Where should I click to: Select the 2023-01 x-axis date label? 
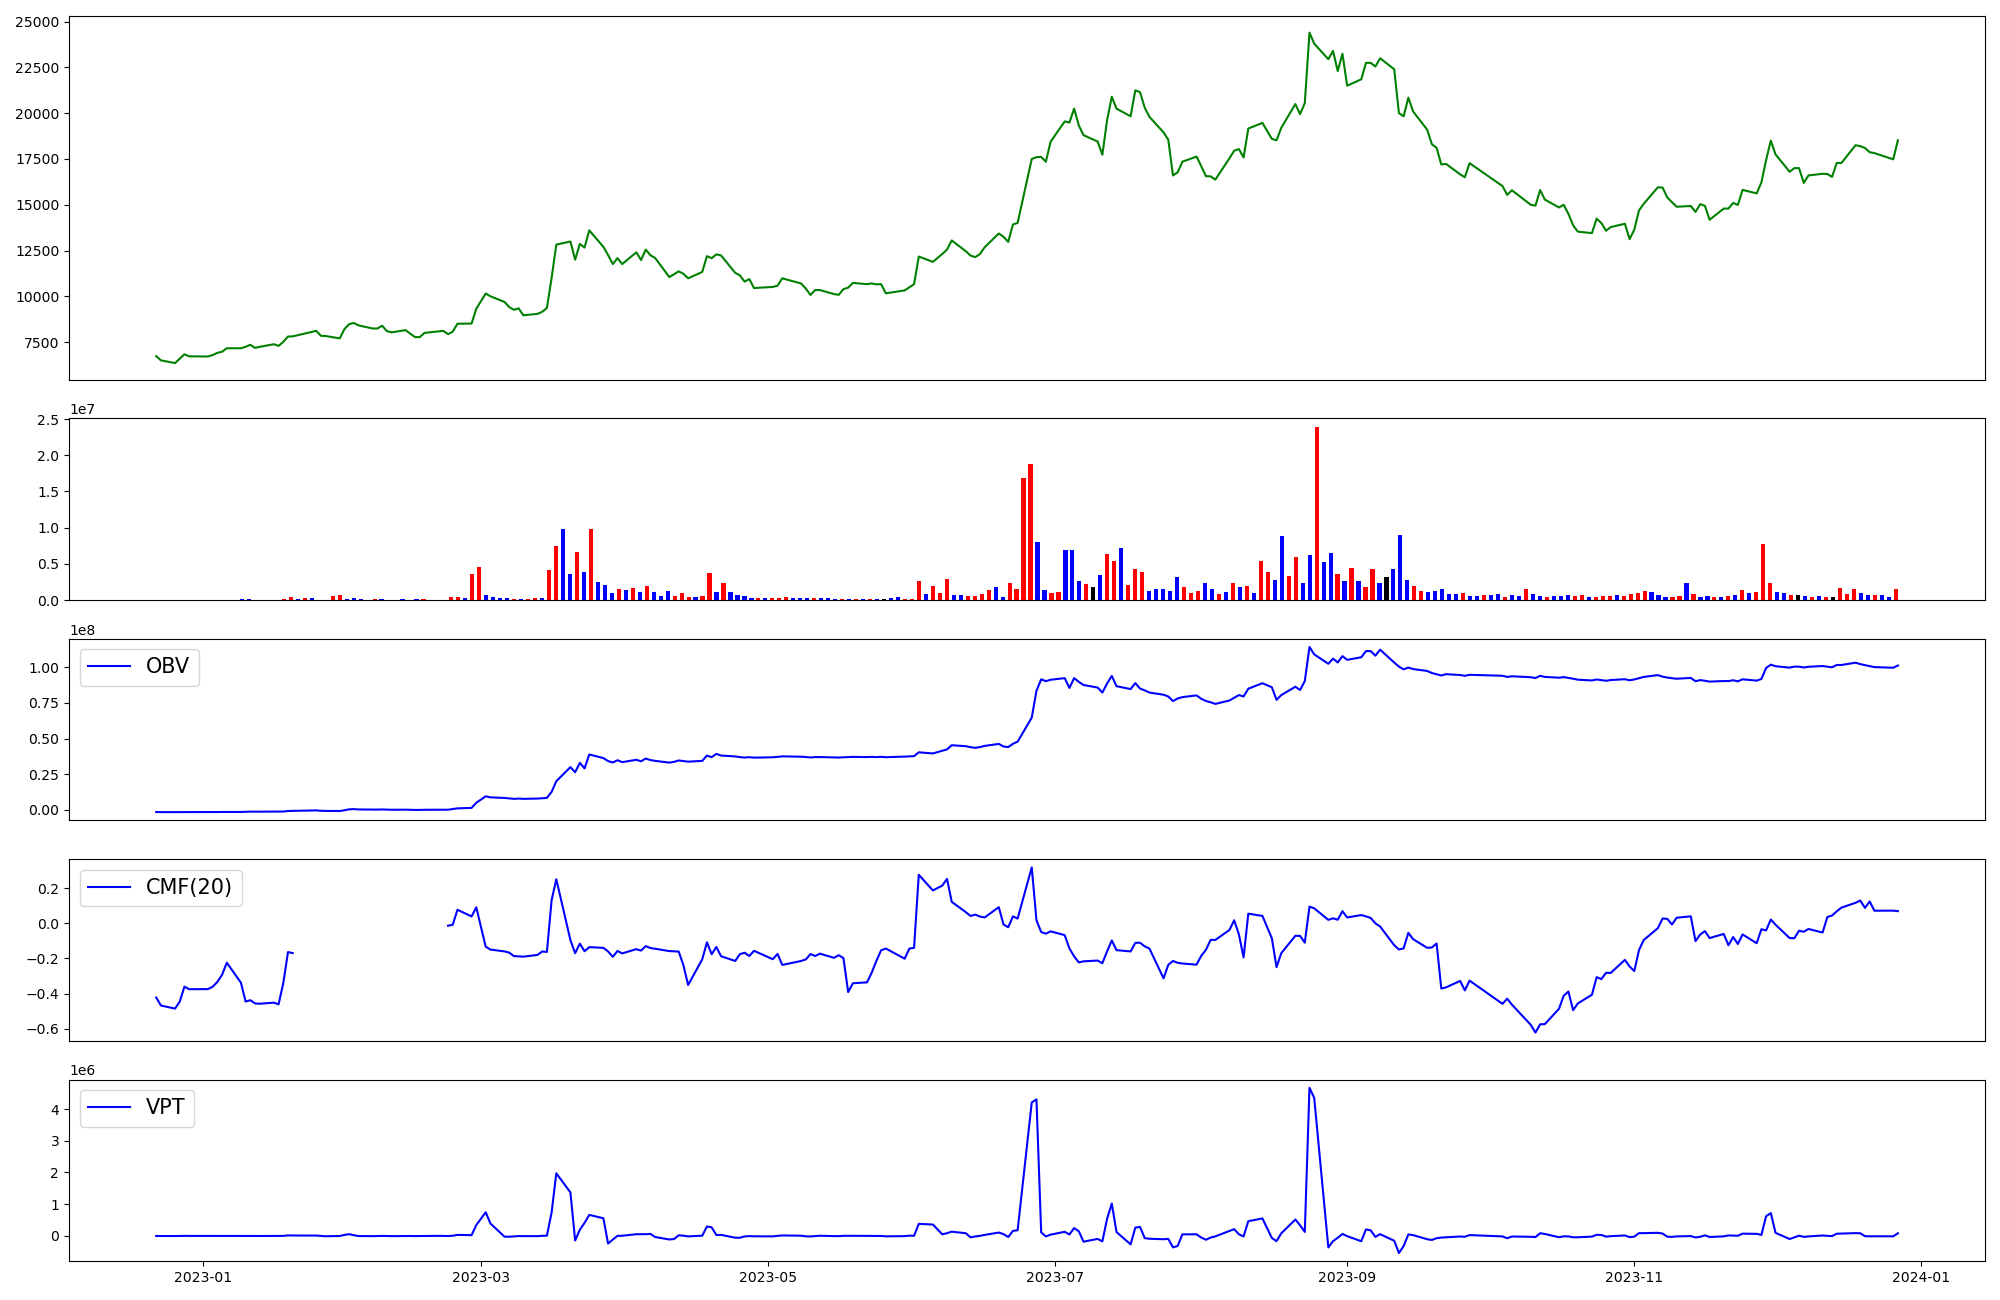pos(203,1277)
